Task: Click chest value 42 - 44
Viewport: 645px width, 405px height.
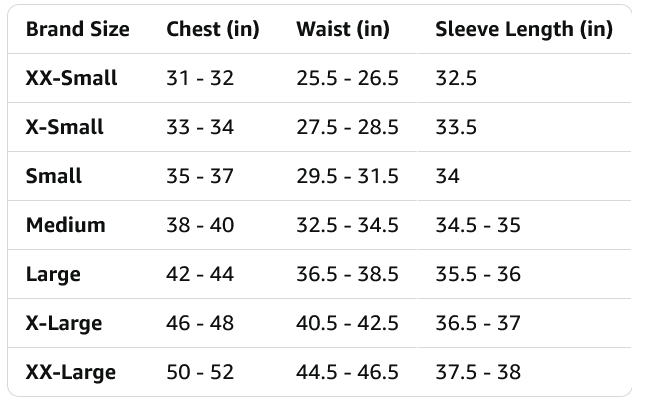Action: pos(200,274)
